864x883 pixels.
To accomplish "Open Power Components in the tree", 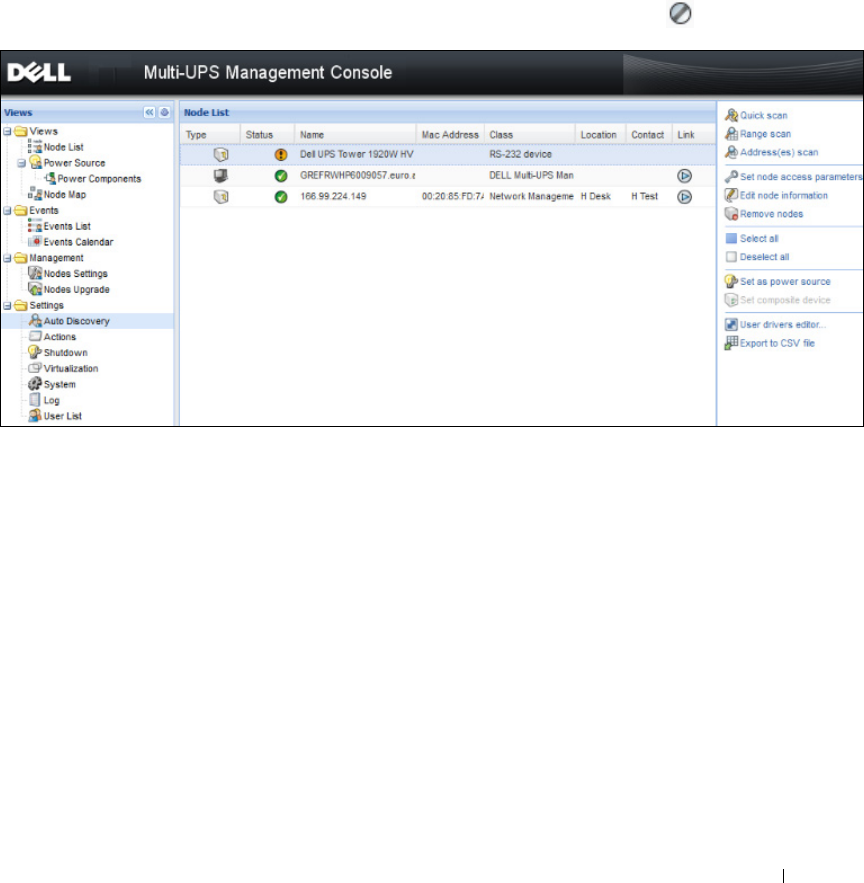I will (99, 179).
